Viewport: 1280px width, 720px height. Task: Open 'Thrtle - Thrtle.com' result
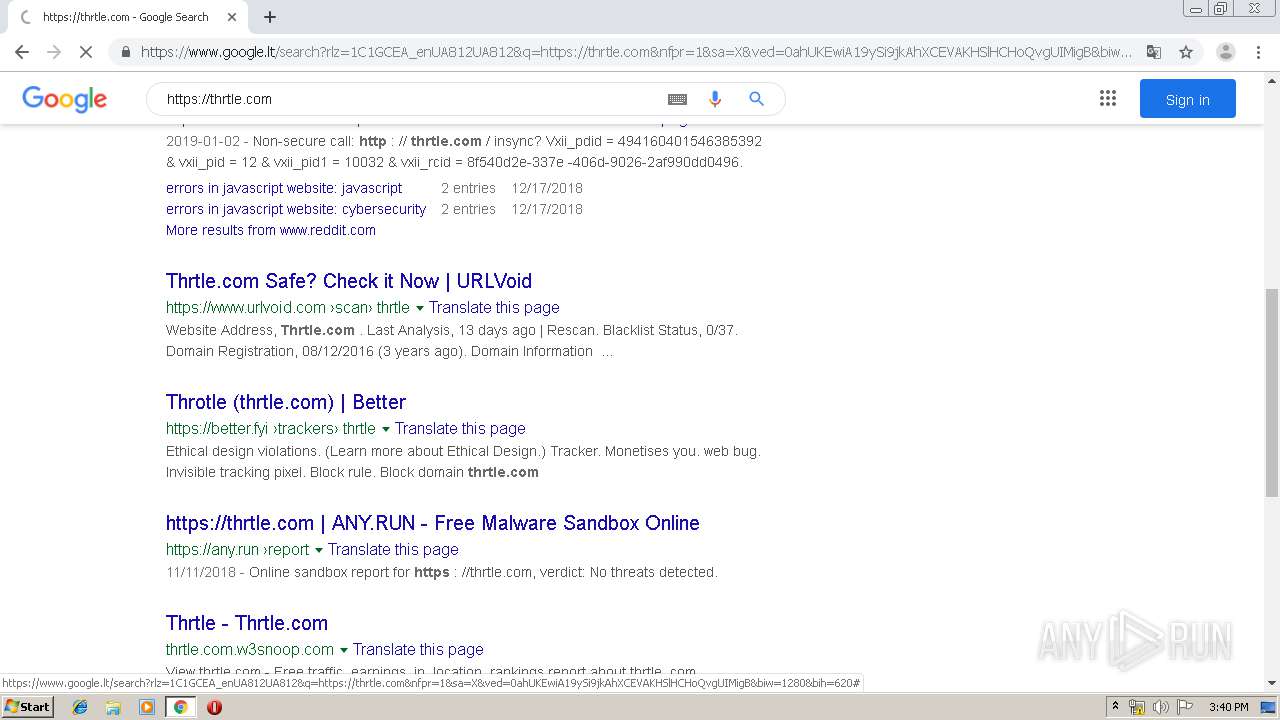pyautogui.click(x=247, y=623)
